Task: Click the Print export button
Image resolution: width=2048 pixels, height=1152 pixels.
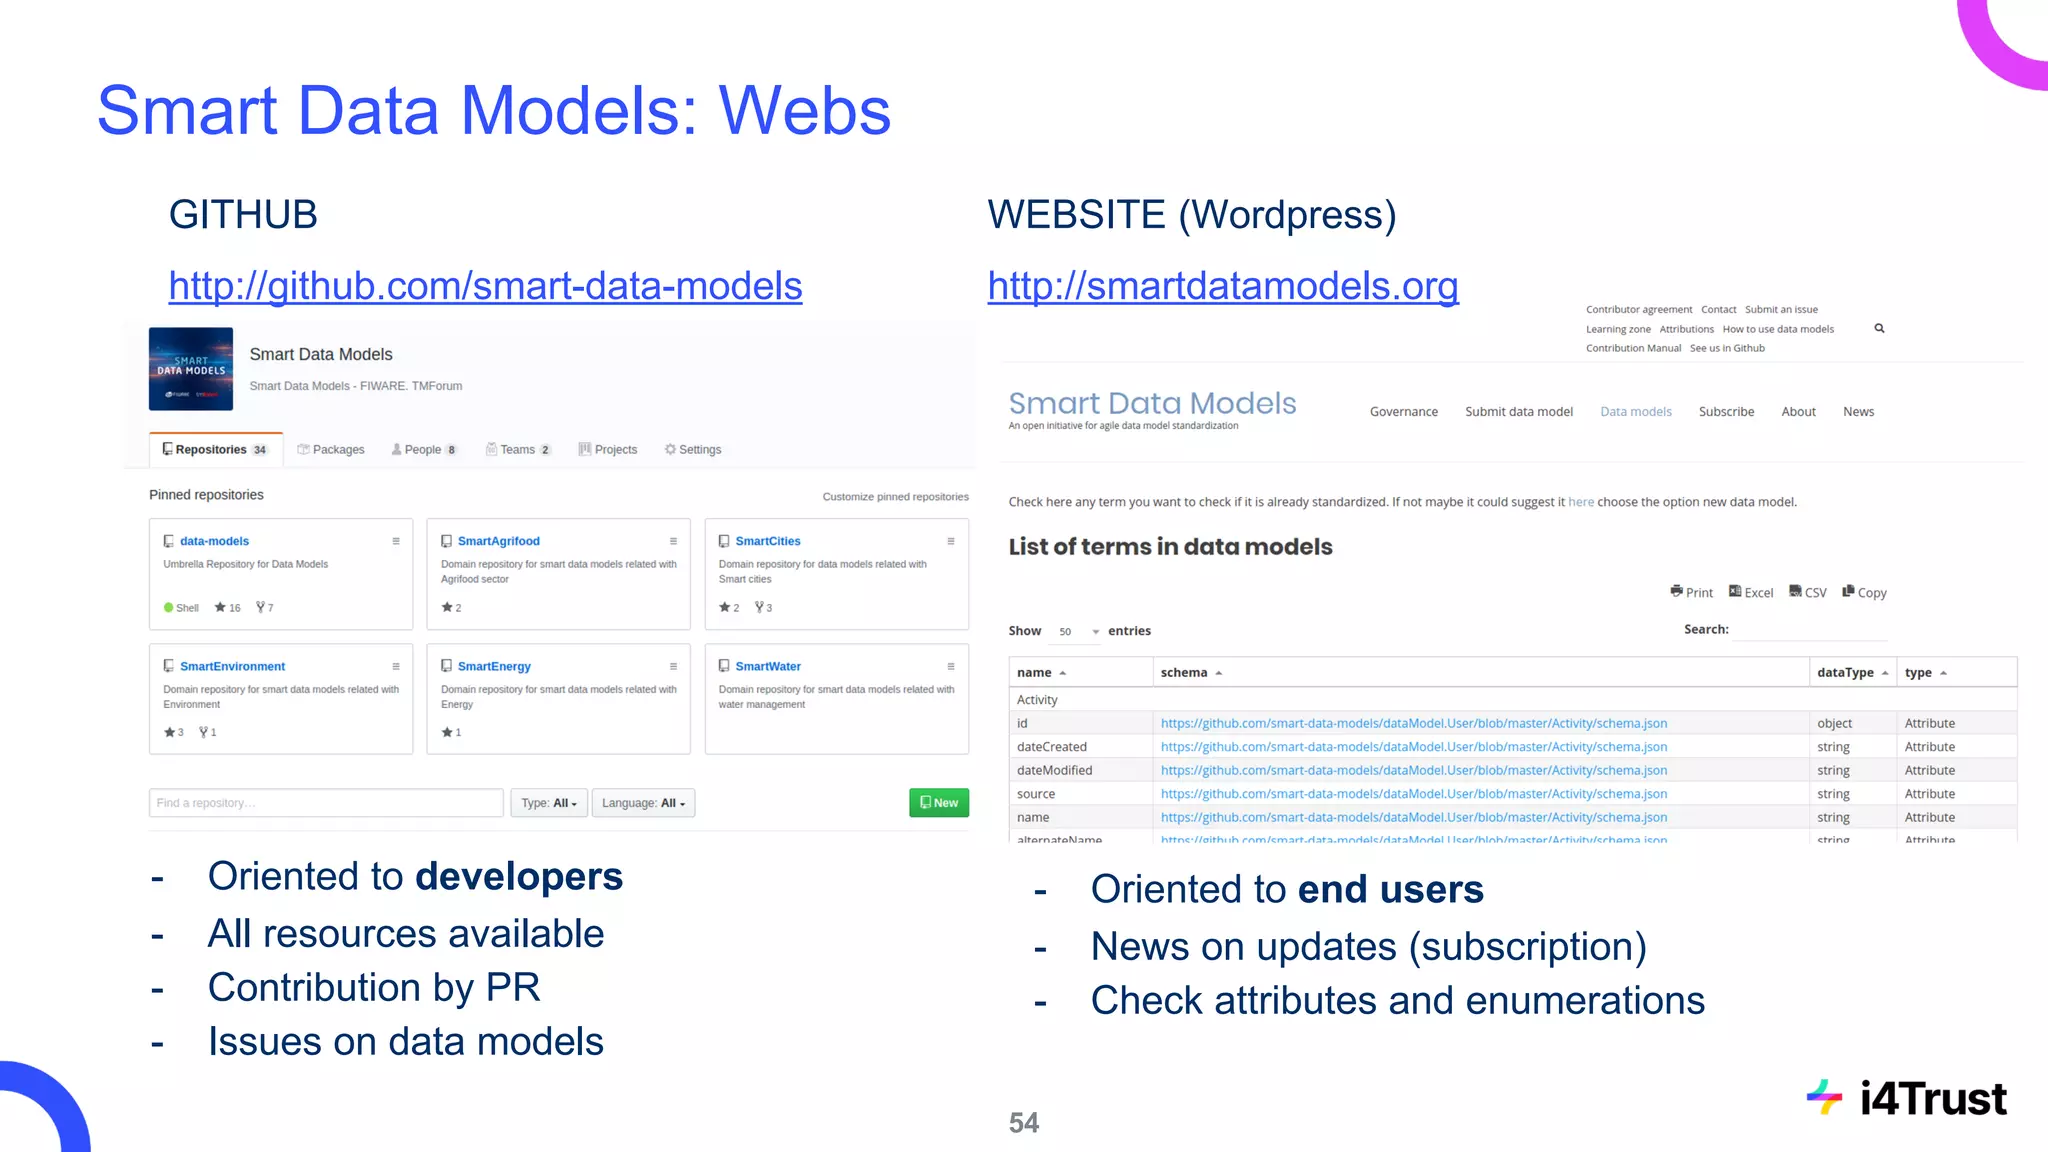Action: pos(1691,592)
